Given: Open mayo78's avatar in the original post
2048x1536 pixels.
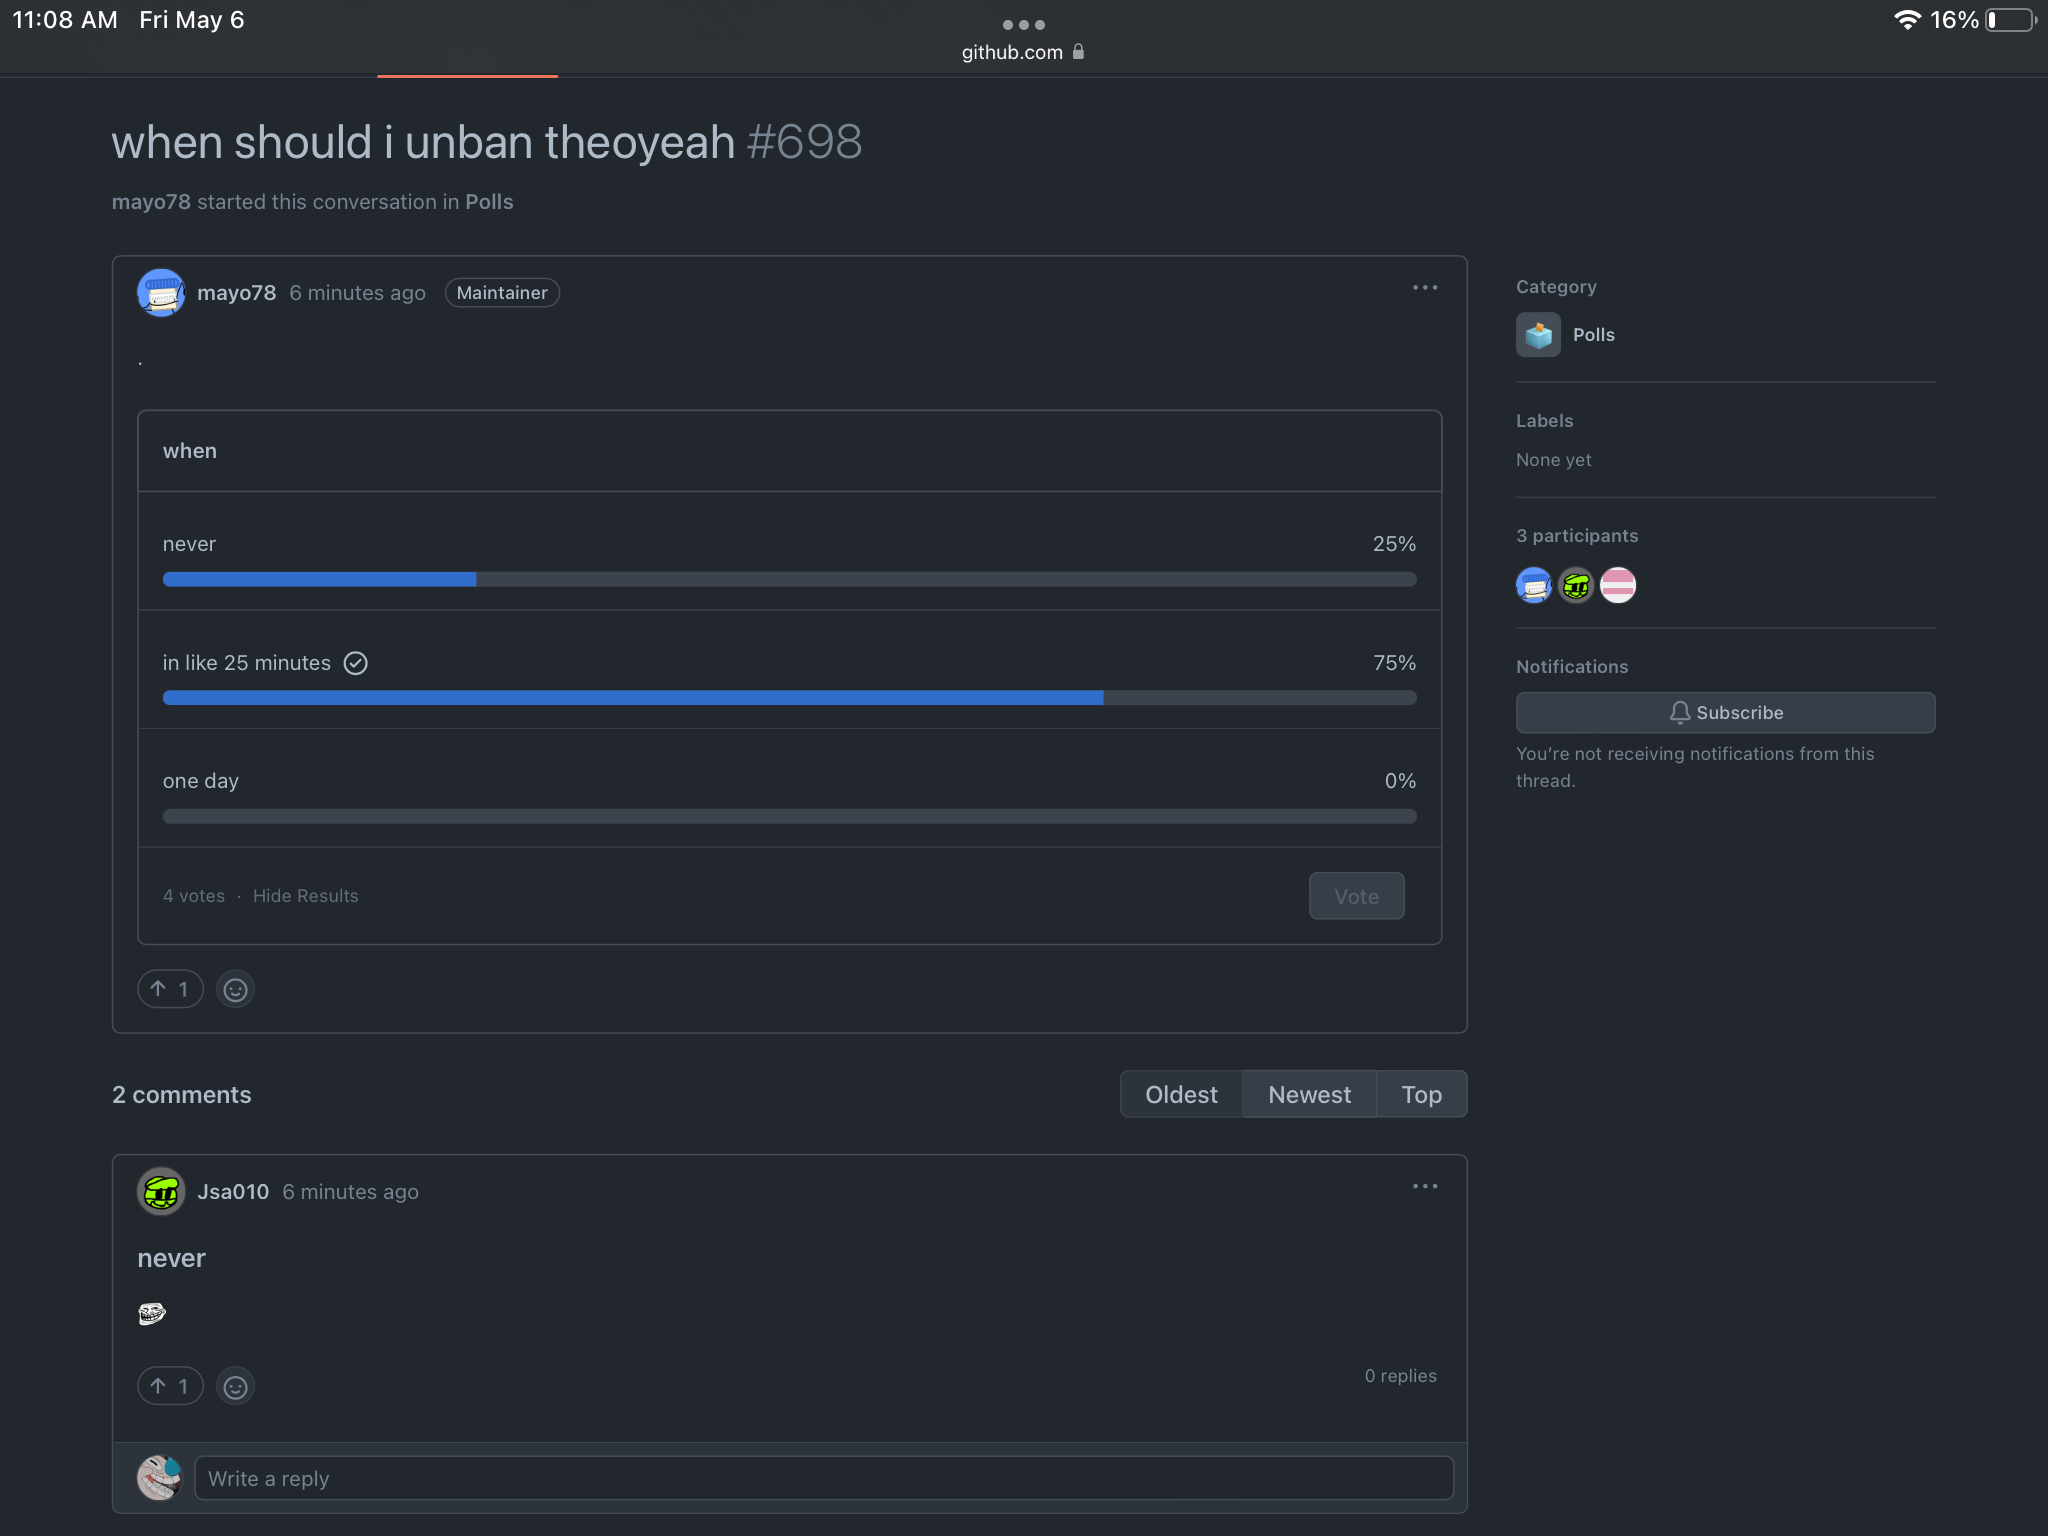Looking at the screenshot, I should pos(161,292).
